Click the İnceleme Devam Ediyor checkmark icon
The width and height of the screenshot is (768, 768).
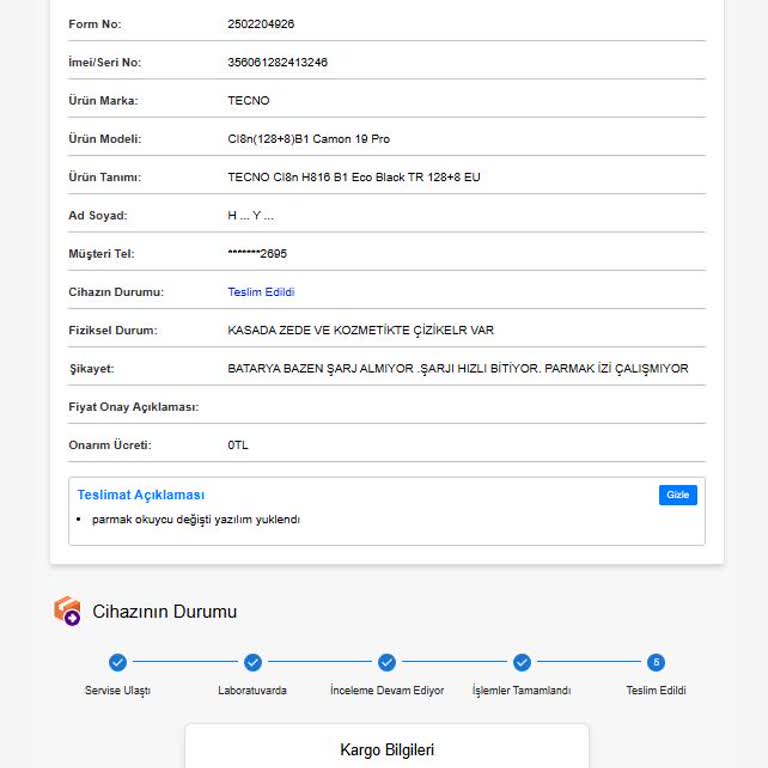click(x=387, y=662)
